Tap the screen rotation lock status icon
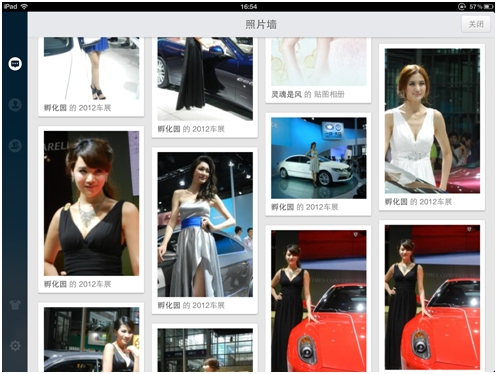 [462, 6]
